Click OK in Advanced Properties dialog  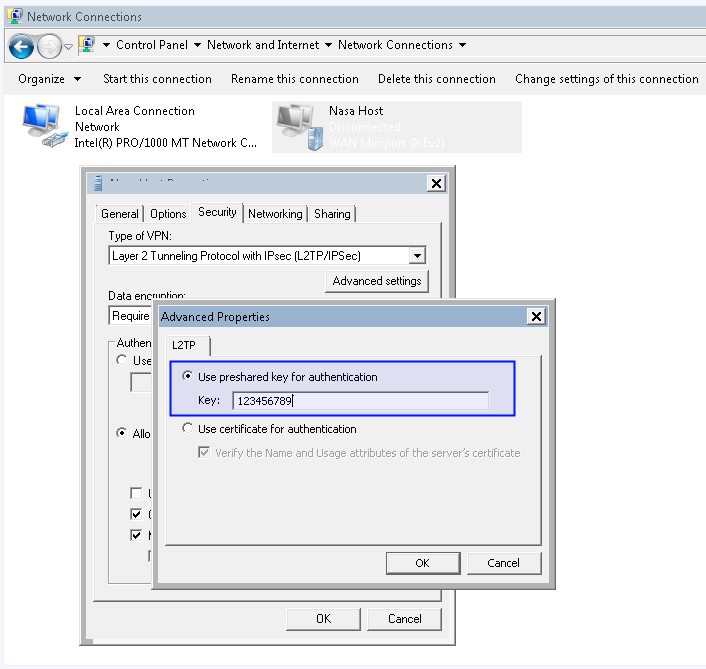pyautogui.click(x=422, y=563)
